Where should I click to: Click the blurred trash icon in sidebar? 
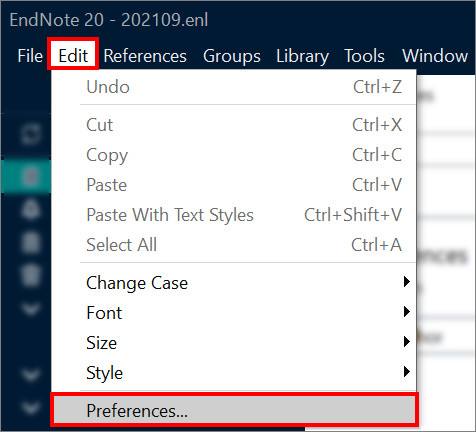coord(31,276)
